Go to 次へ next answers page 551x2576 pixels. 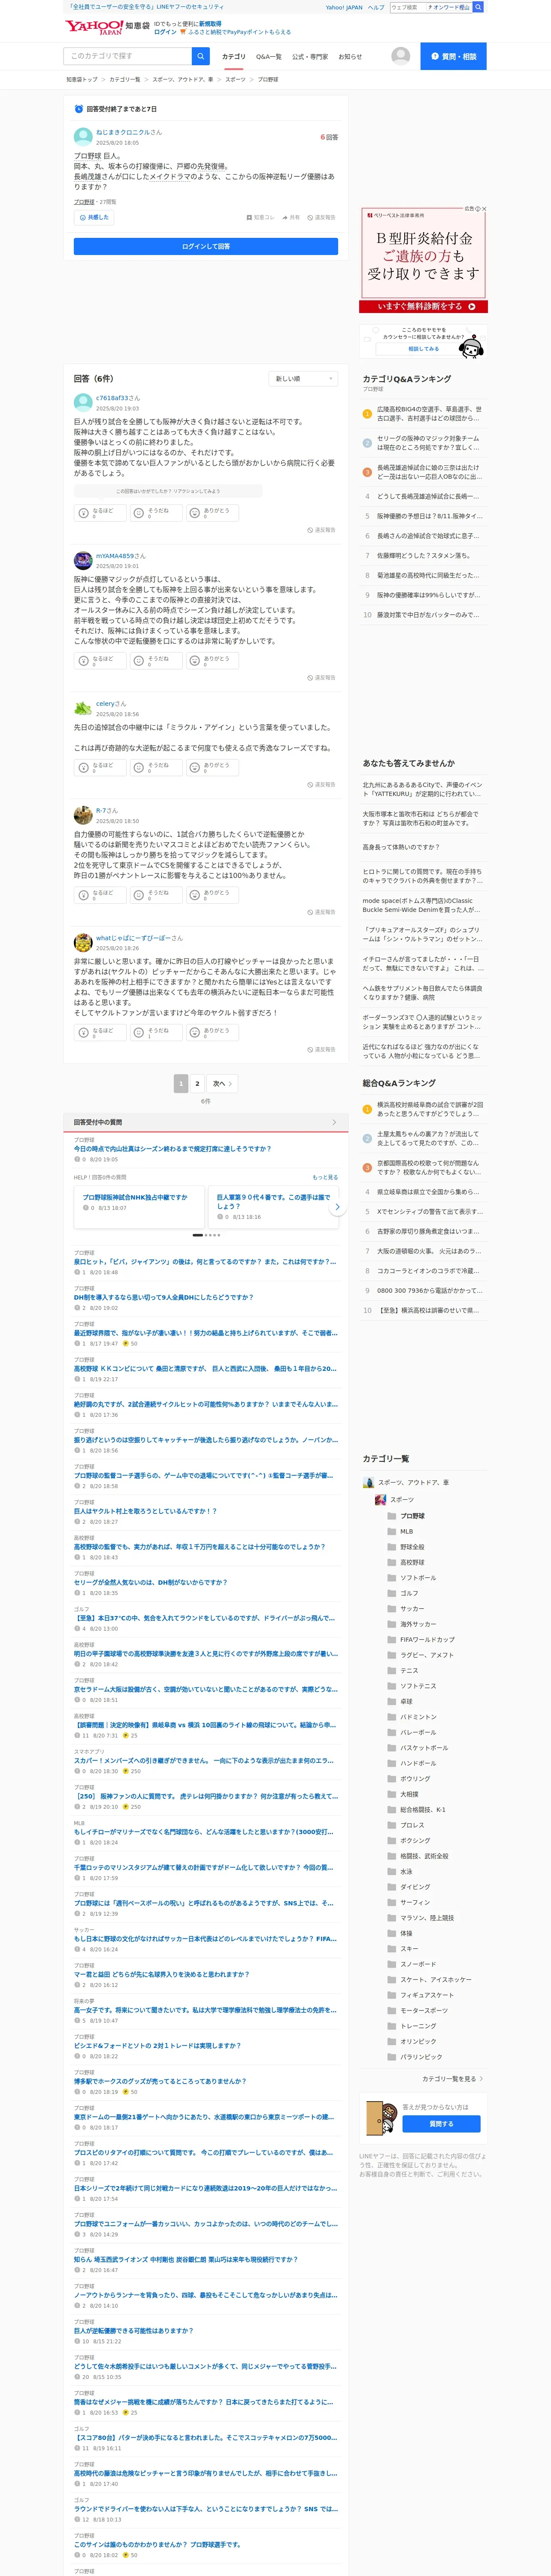pyautogui.click(x=222, y=1083)
